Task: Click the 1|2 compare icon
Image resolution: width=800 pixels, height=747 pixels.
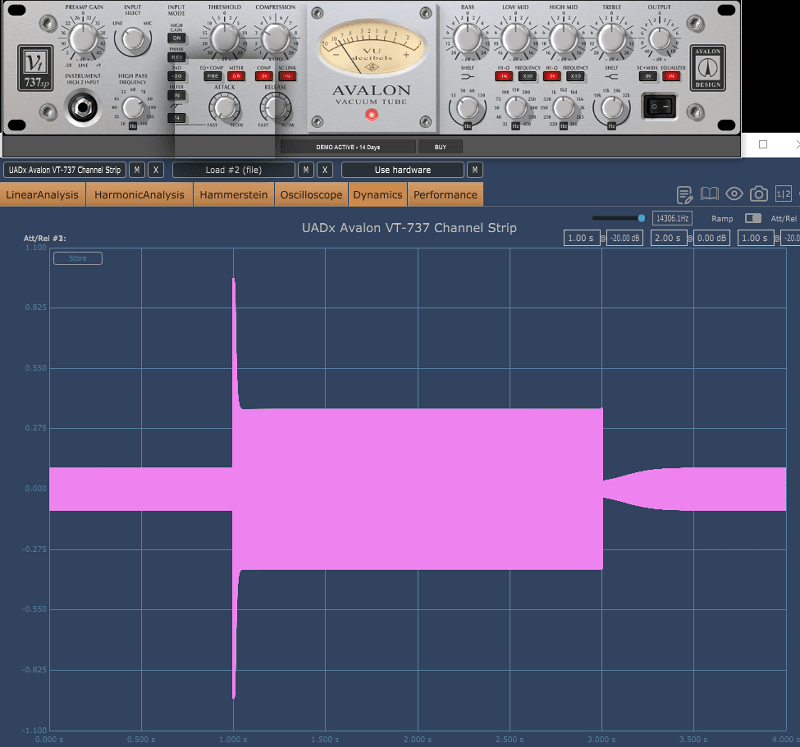Action: [783, 194]
